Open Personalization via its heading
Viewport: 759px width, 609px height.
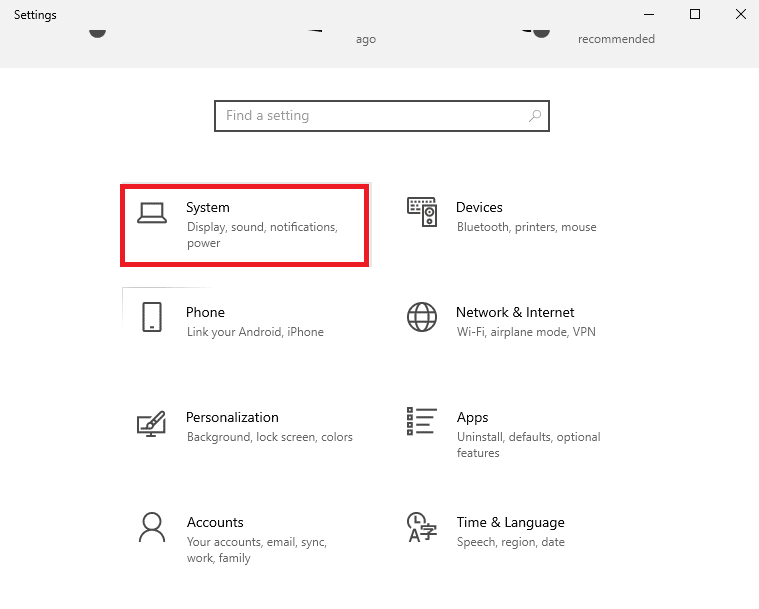232,417
